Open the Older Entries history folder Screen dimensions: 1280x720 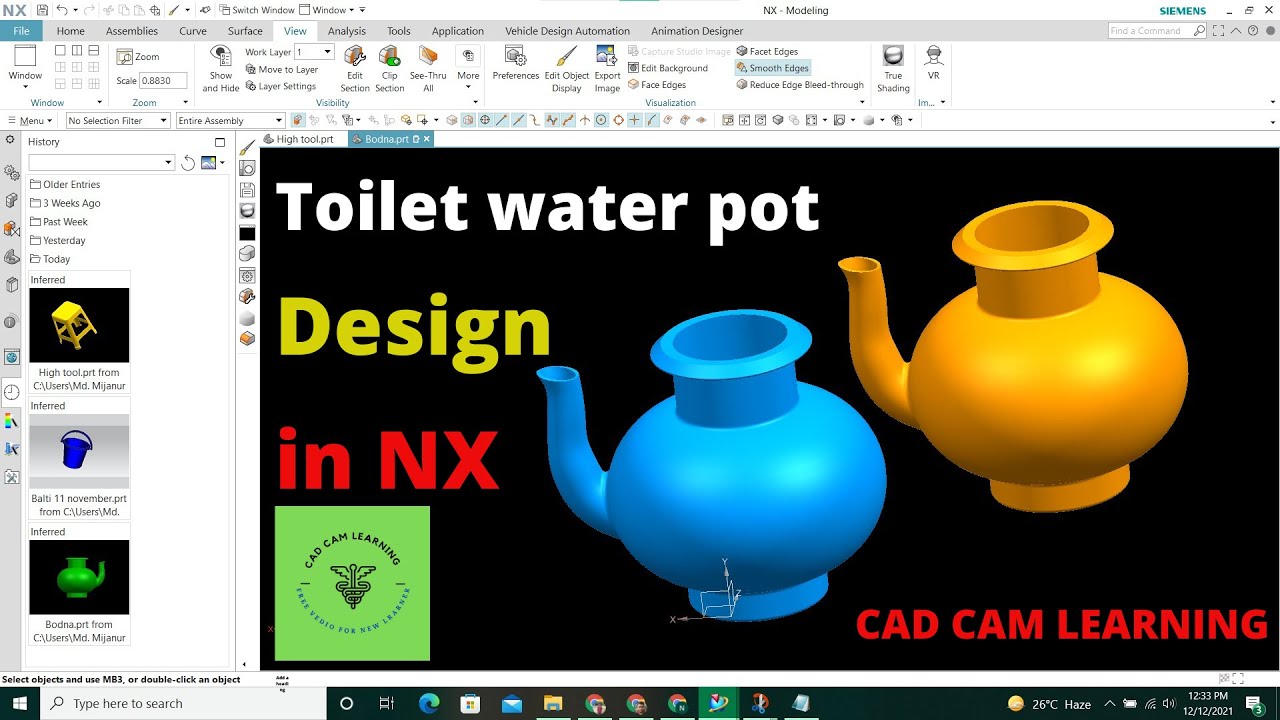click(x=65, y=184)
